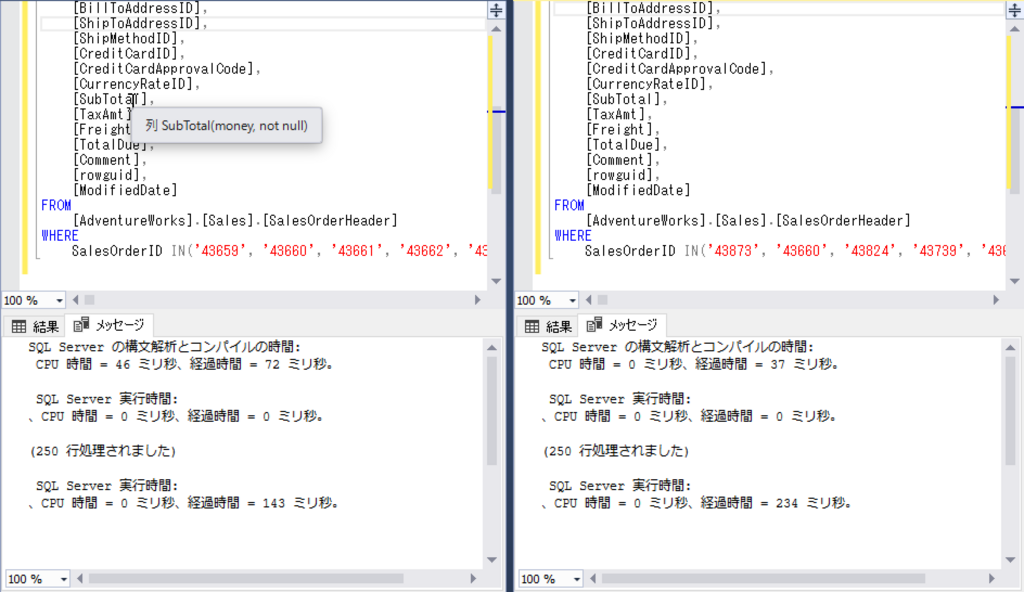Click scroll-right arrow at bottom of right messages pane

[x=992, y=579]
